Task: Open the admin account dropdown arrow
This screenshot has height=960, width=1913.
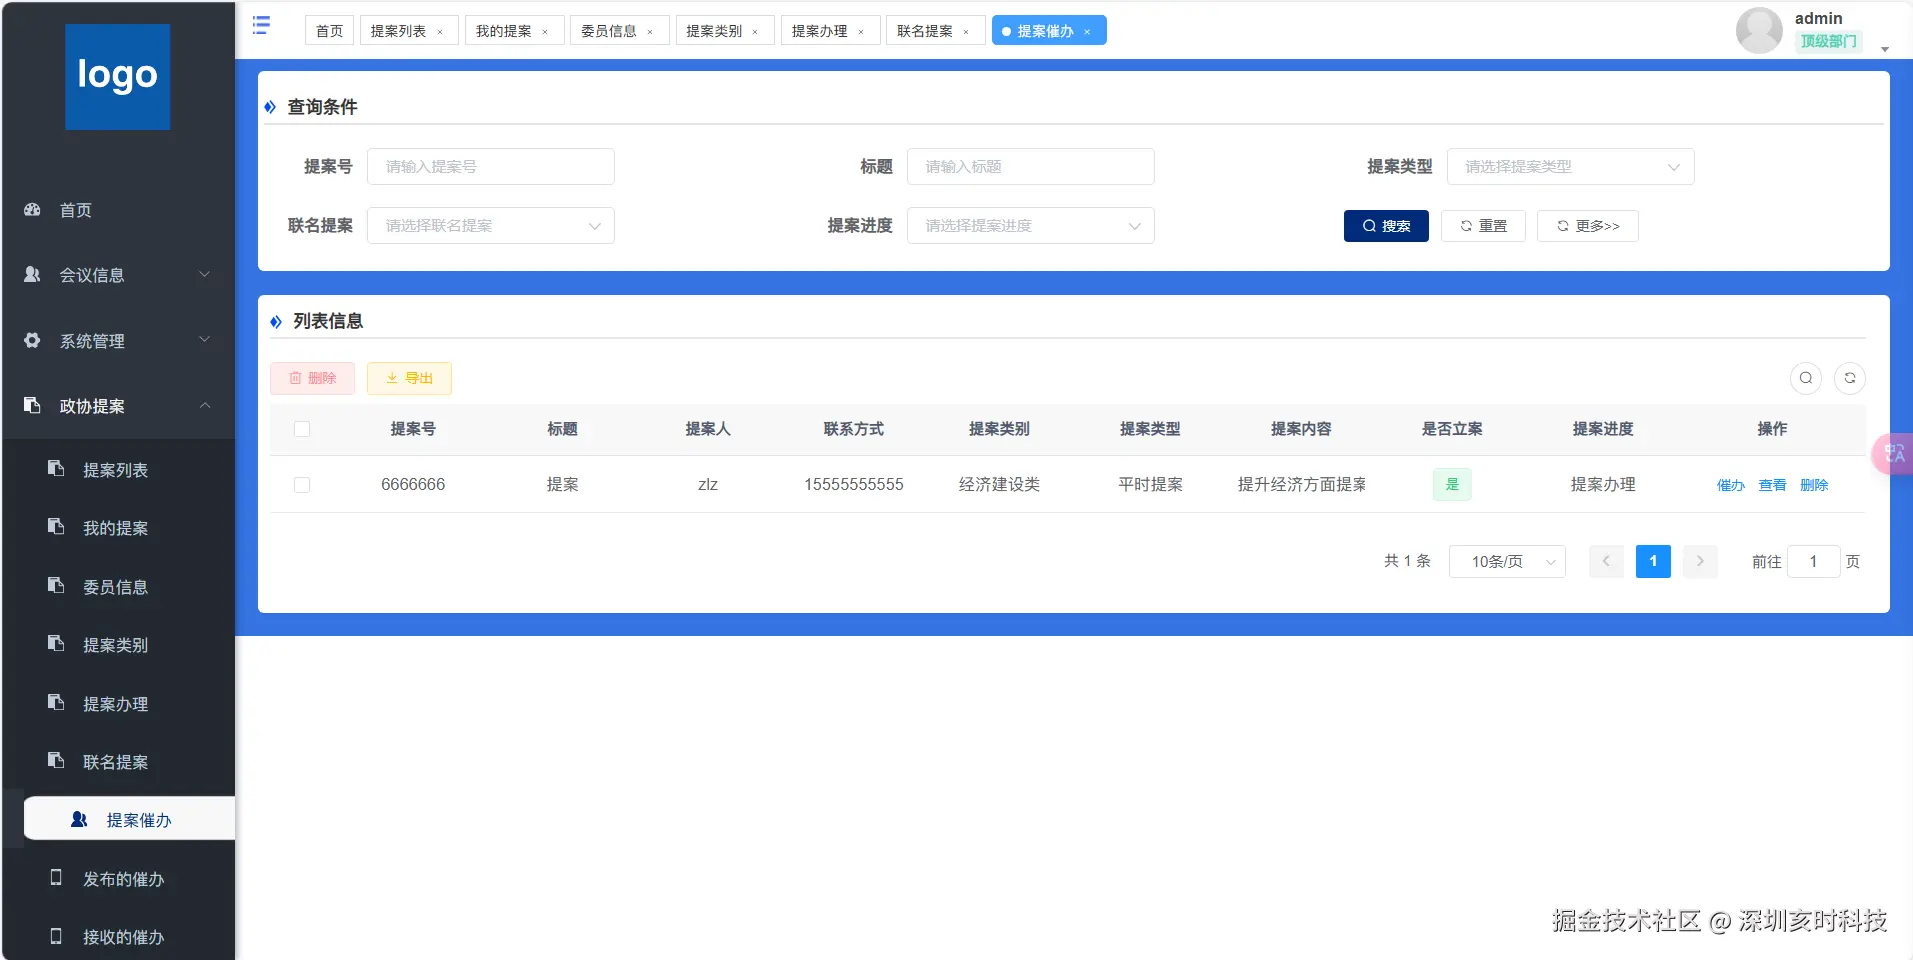Action: click(1885, 49)
